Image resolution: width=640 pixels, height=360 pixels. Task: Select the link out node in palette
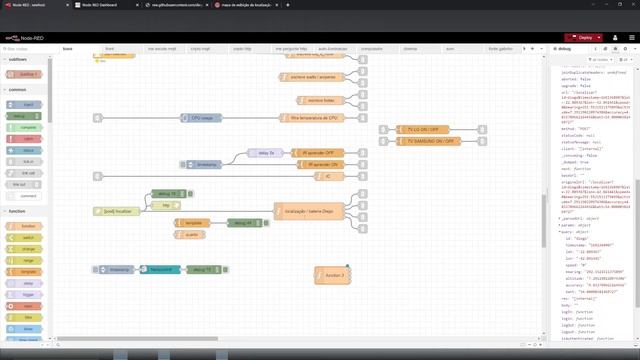(24, 185)
